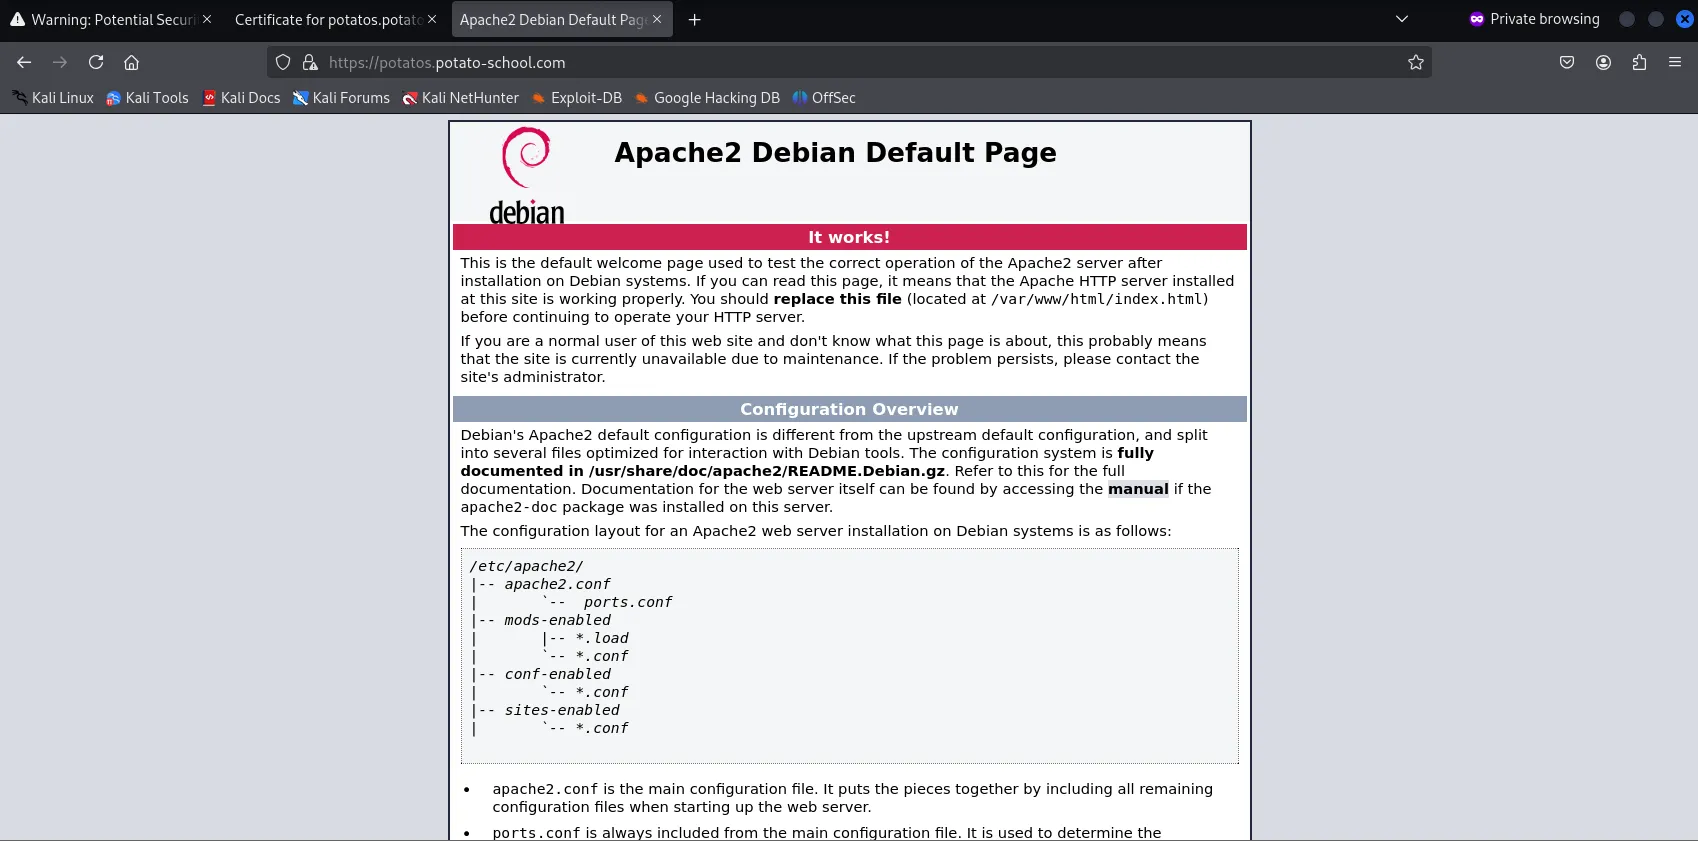Click the ports.conf entry in config tree
The image size is (1698, 841).
[x=628, y=602]
